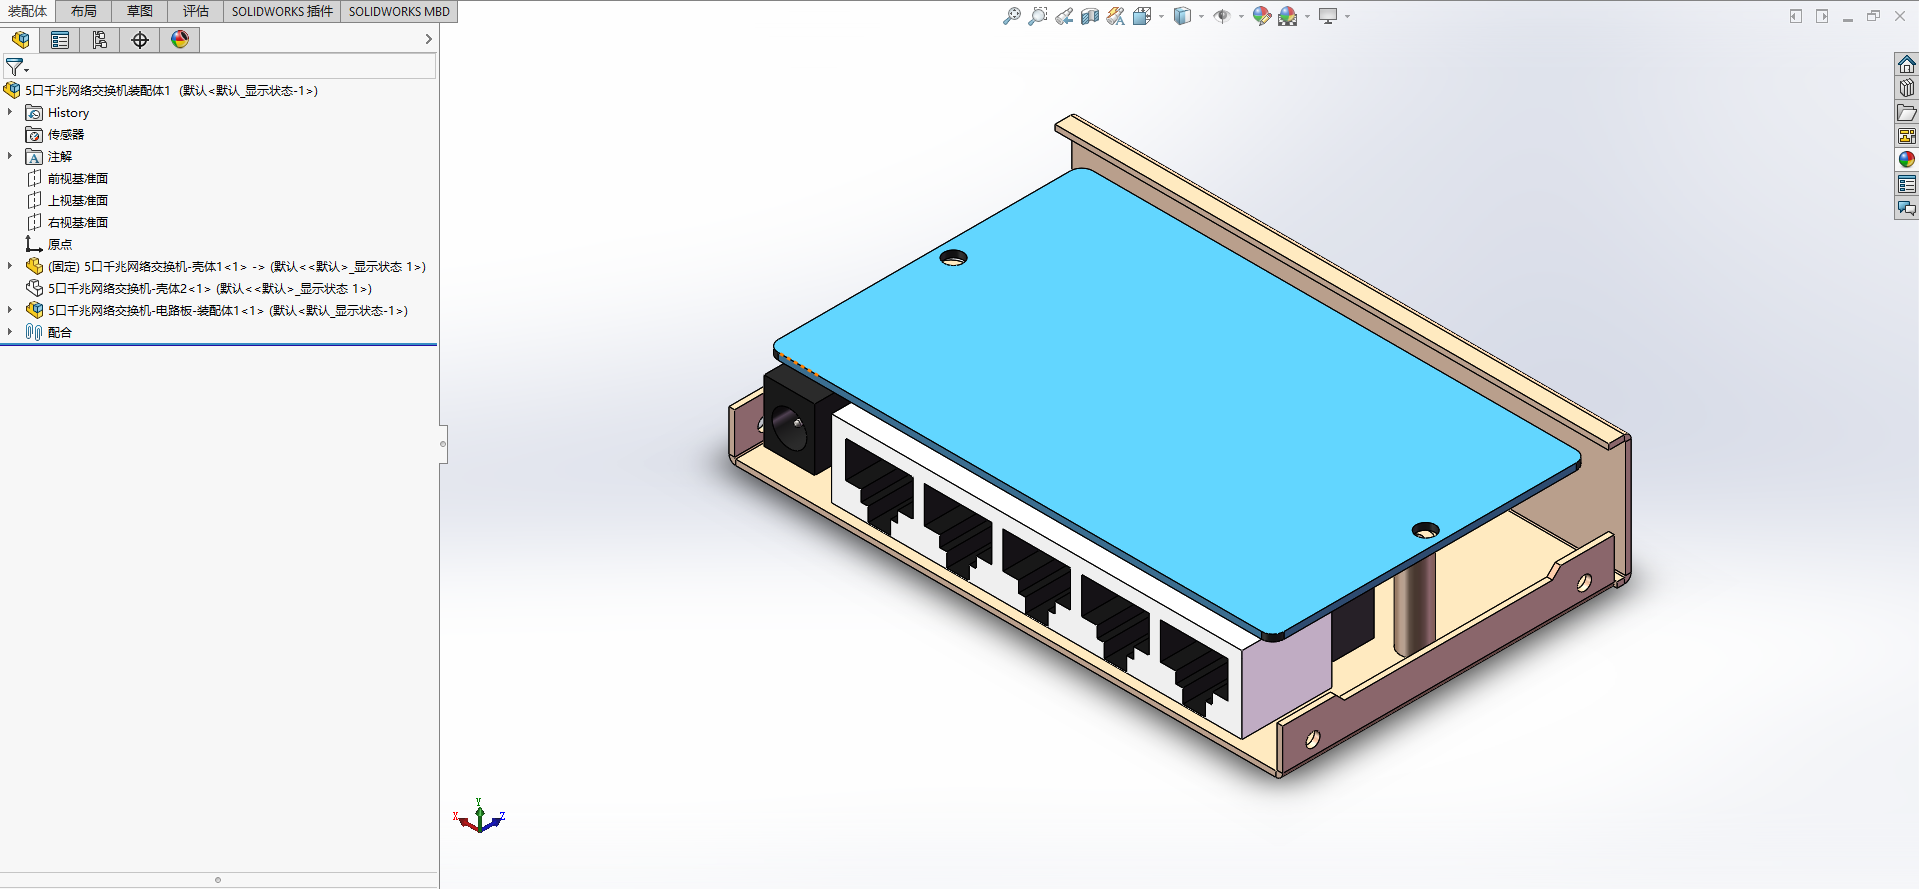The image size is (1919, 889).
Task: Click collapse-left document pane arrow
Action: [x=1796, y=16]
